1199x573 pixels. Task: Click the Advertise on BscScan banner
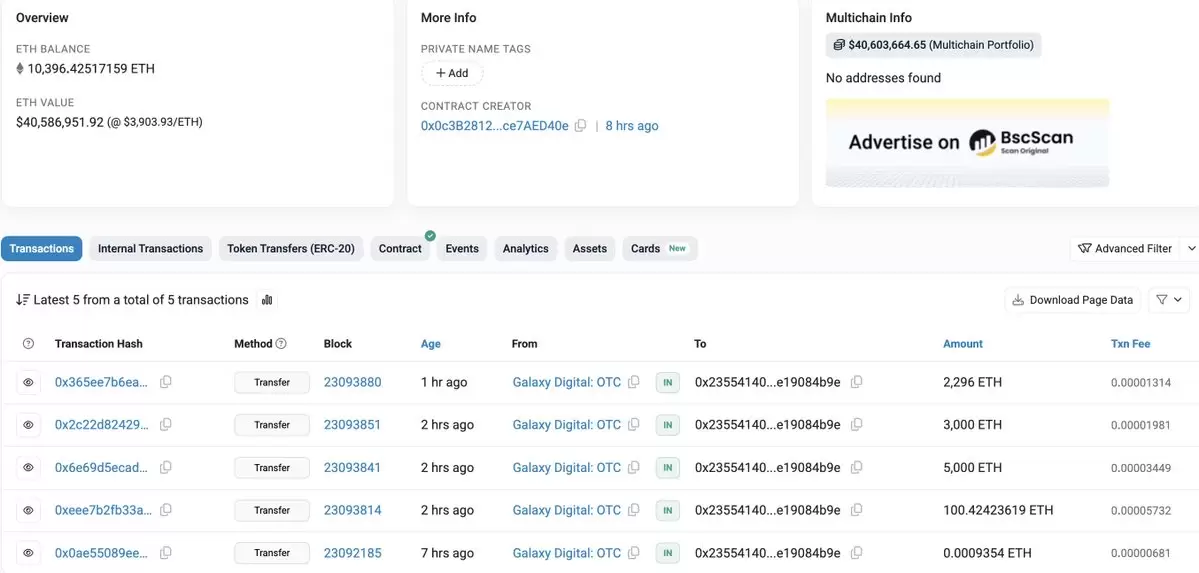pos(967,142)
